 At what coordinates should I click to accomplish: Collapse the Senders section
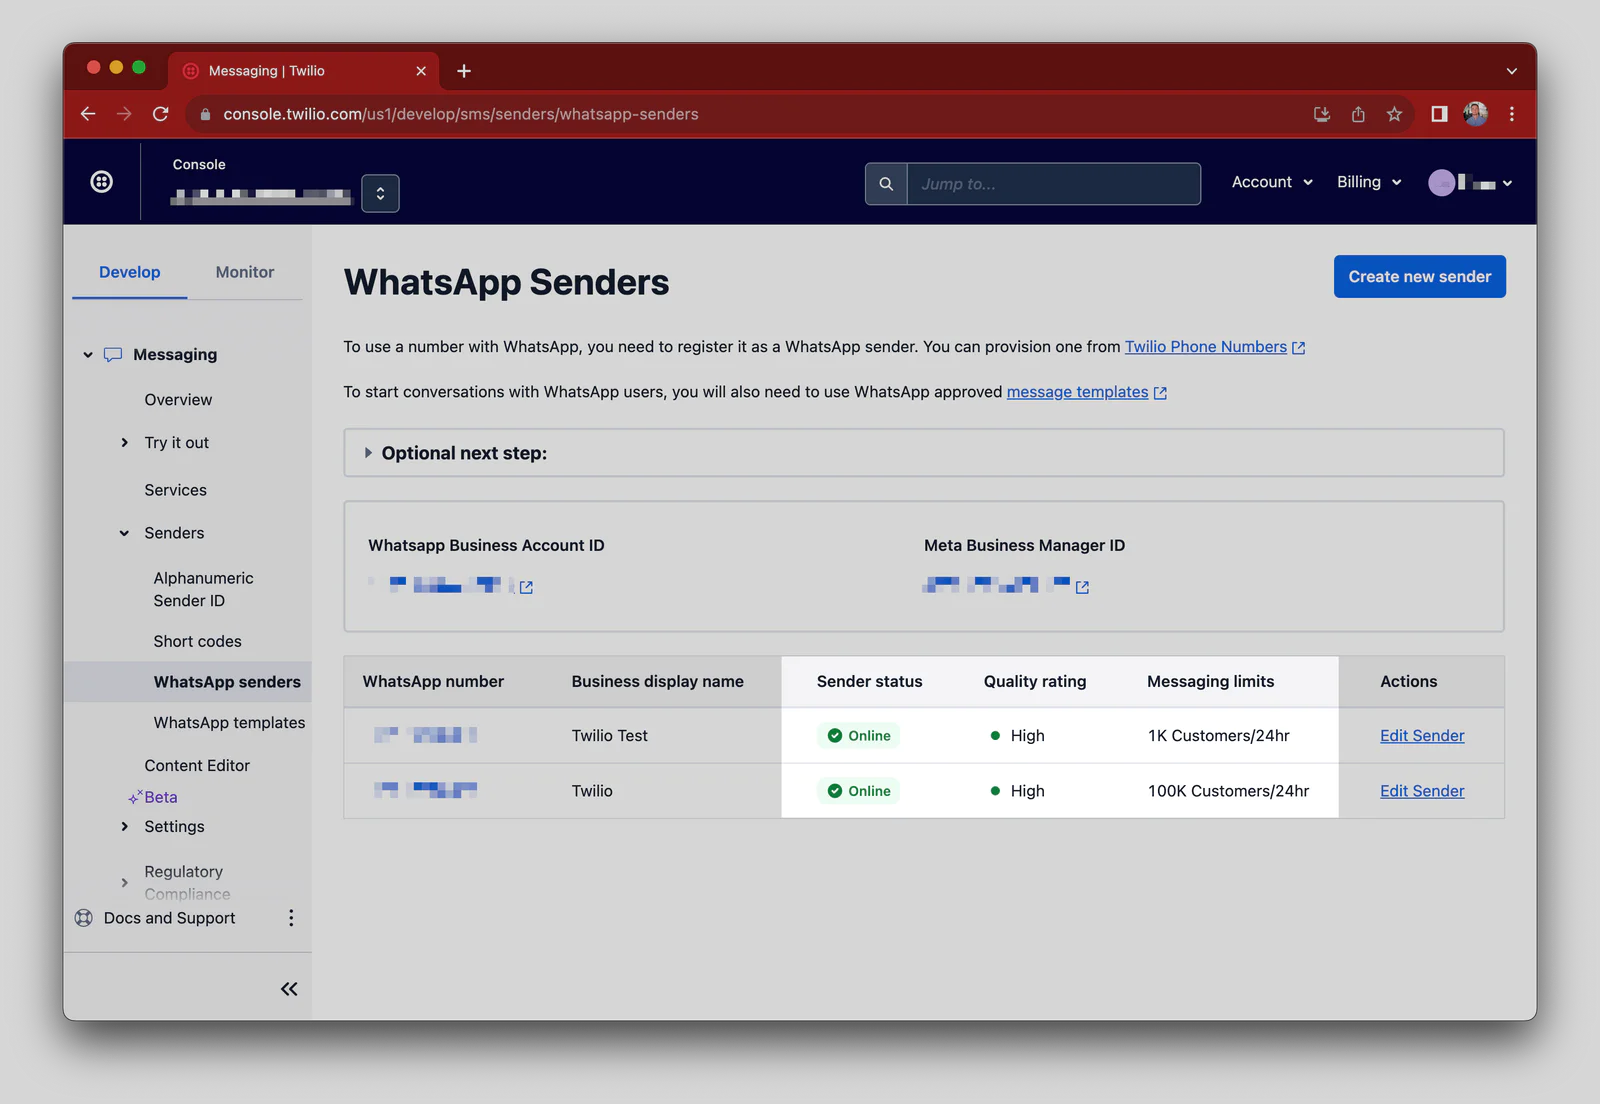(124, 533)
